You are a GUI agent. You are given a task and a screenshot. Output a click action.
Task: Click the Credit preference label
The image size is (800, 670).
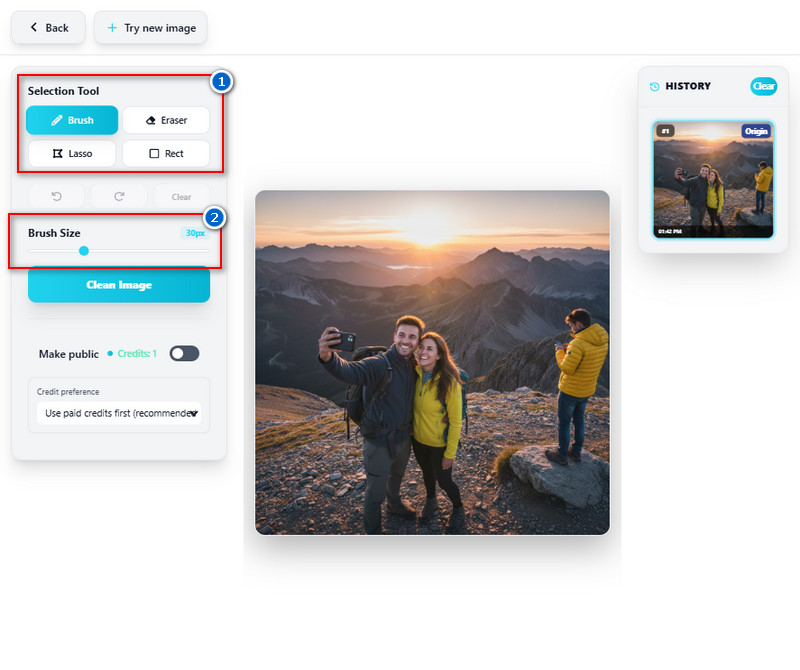(68, 392)
